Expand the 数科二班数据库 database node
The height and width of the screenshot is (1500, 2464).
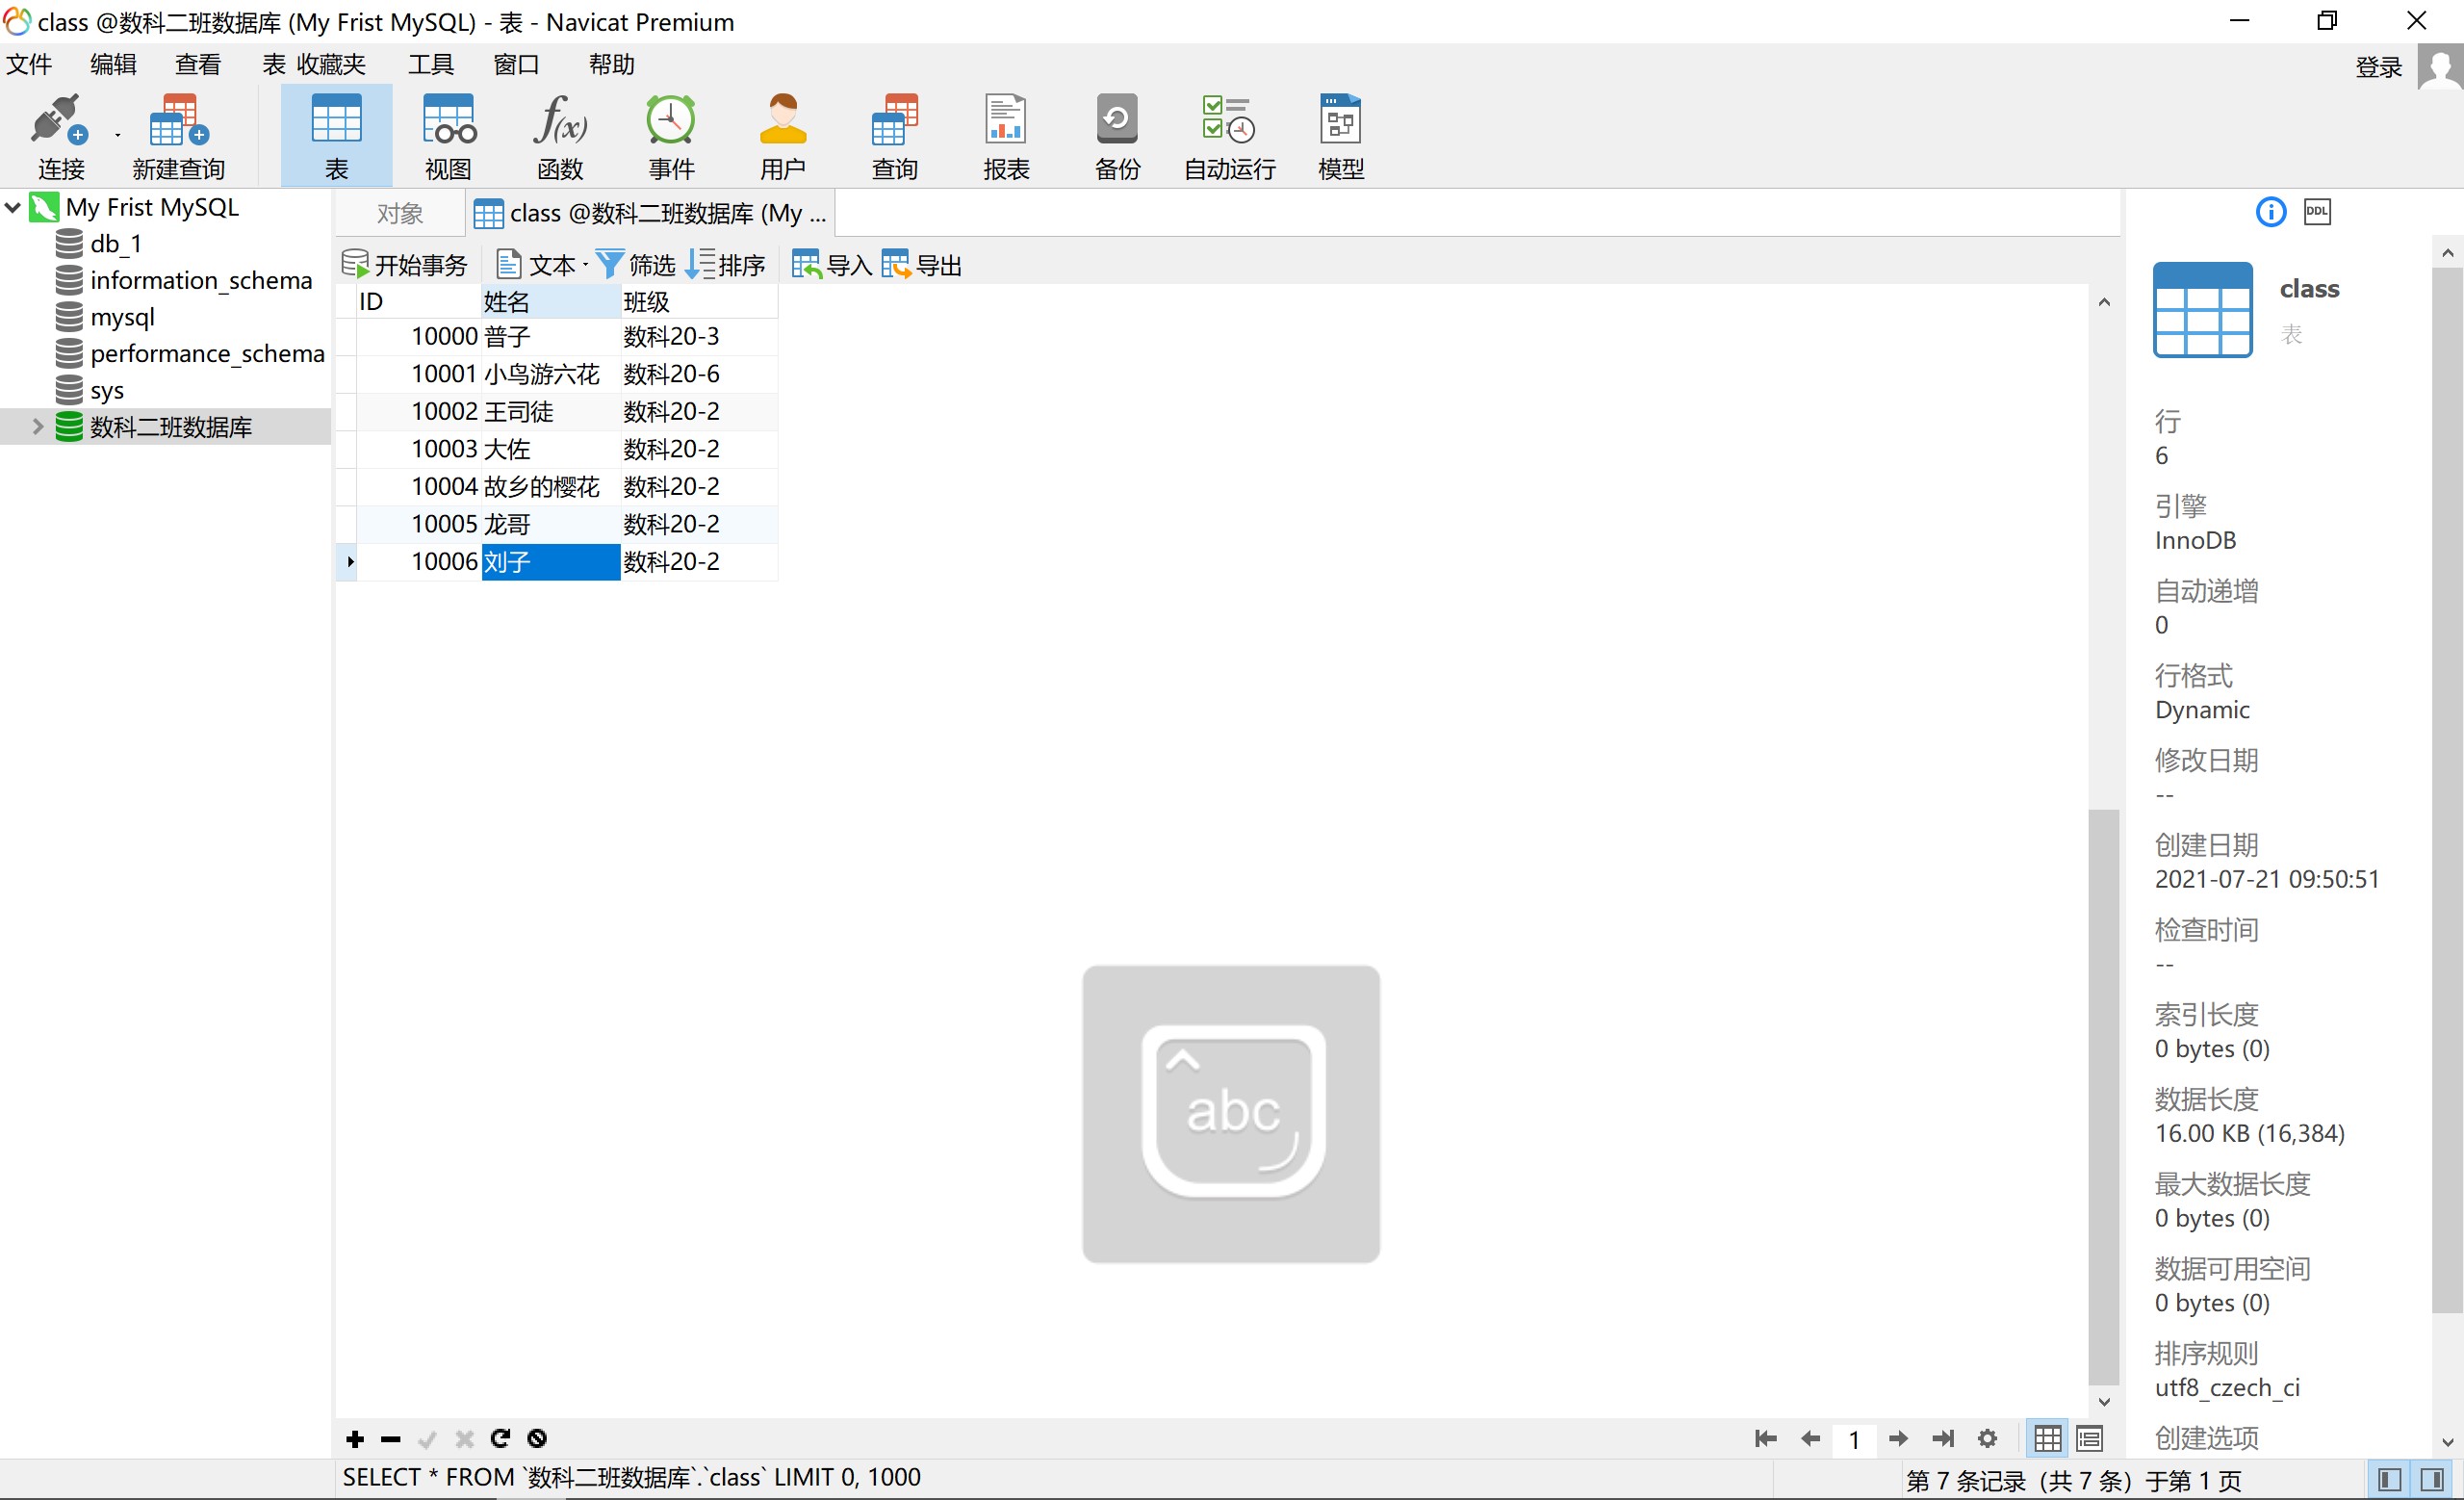point(38,426)
